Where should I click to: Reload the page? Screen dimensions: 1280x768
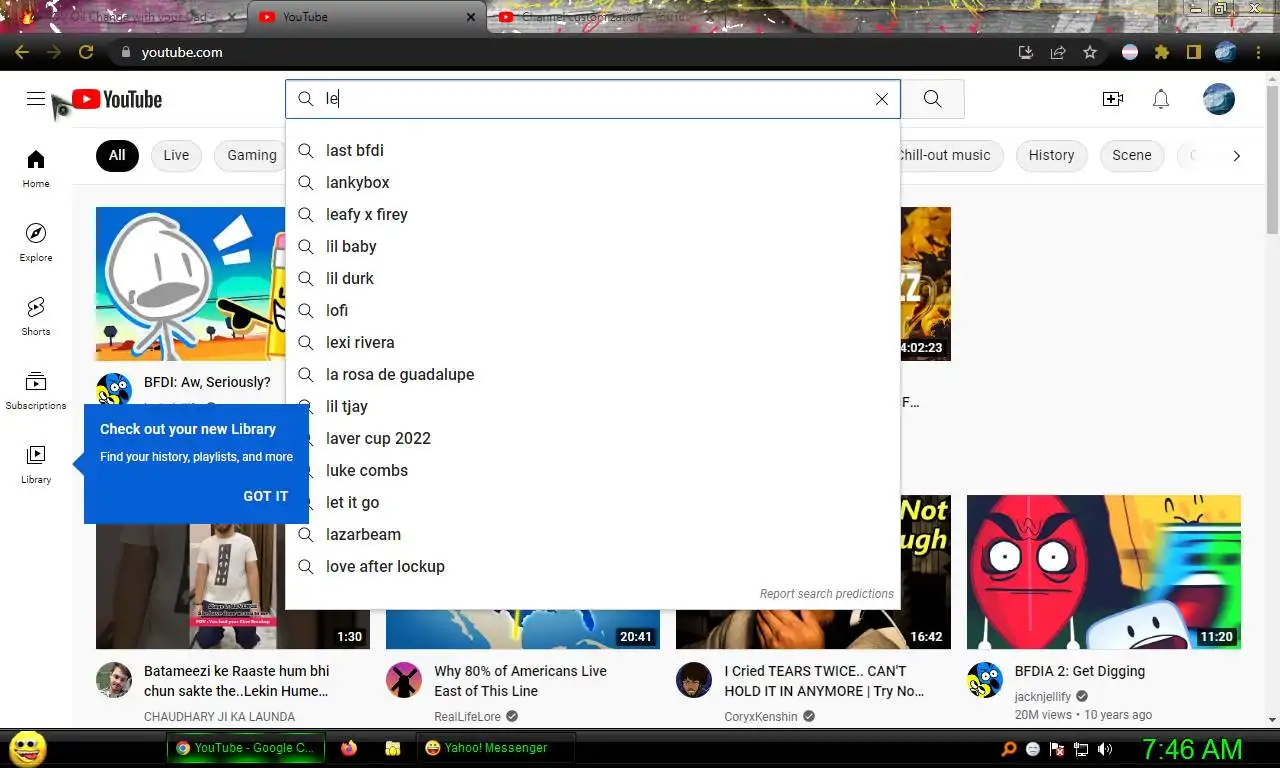coord(86,52)
